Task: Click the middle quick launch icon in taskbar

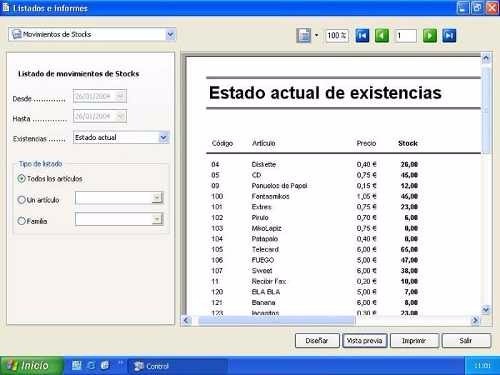Action: pos(91,366)
